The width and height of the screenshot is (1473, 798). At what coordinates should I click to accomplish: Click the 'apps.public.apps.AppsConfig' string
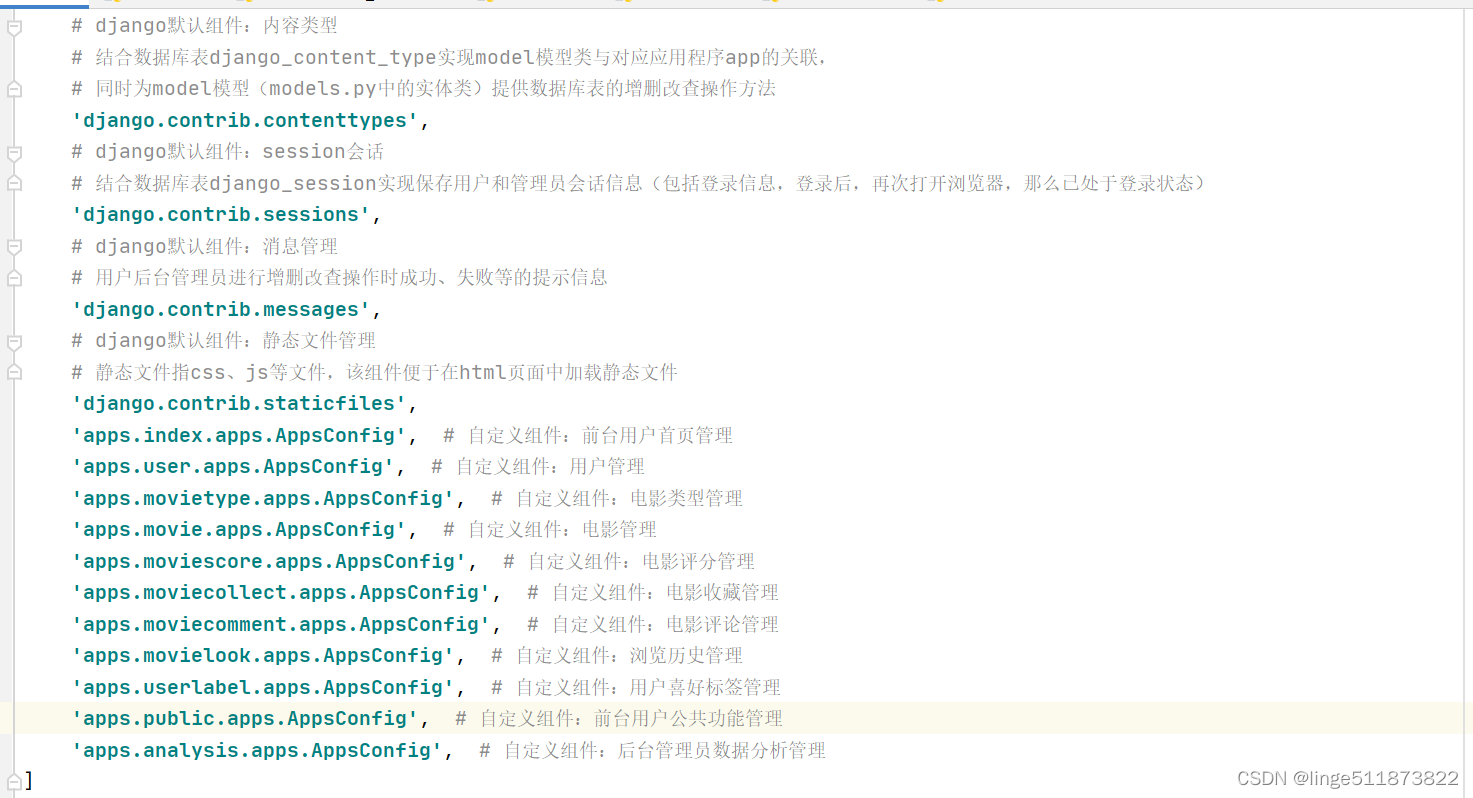(x=245, y=719)
